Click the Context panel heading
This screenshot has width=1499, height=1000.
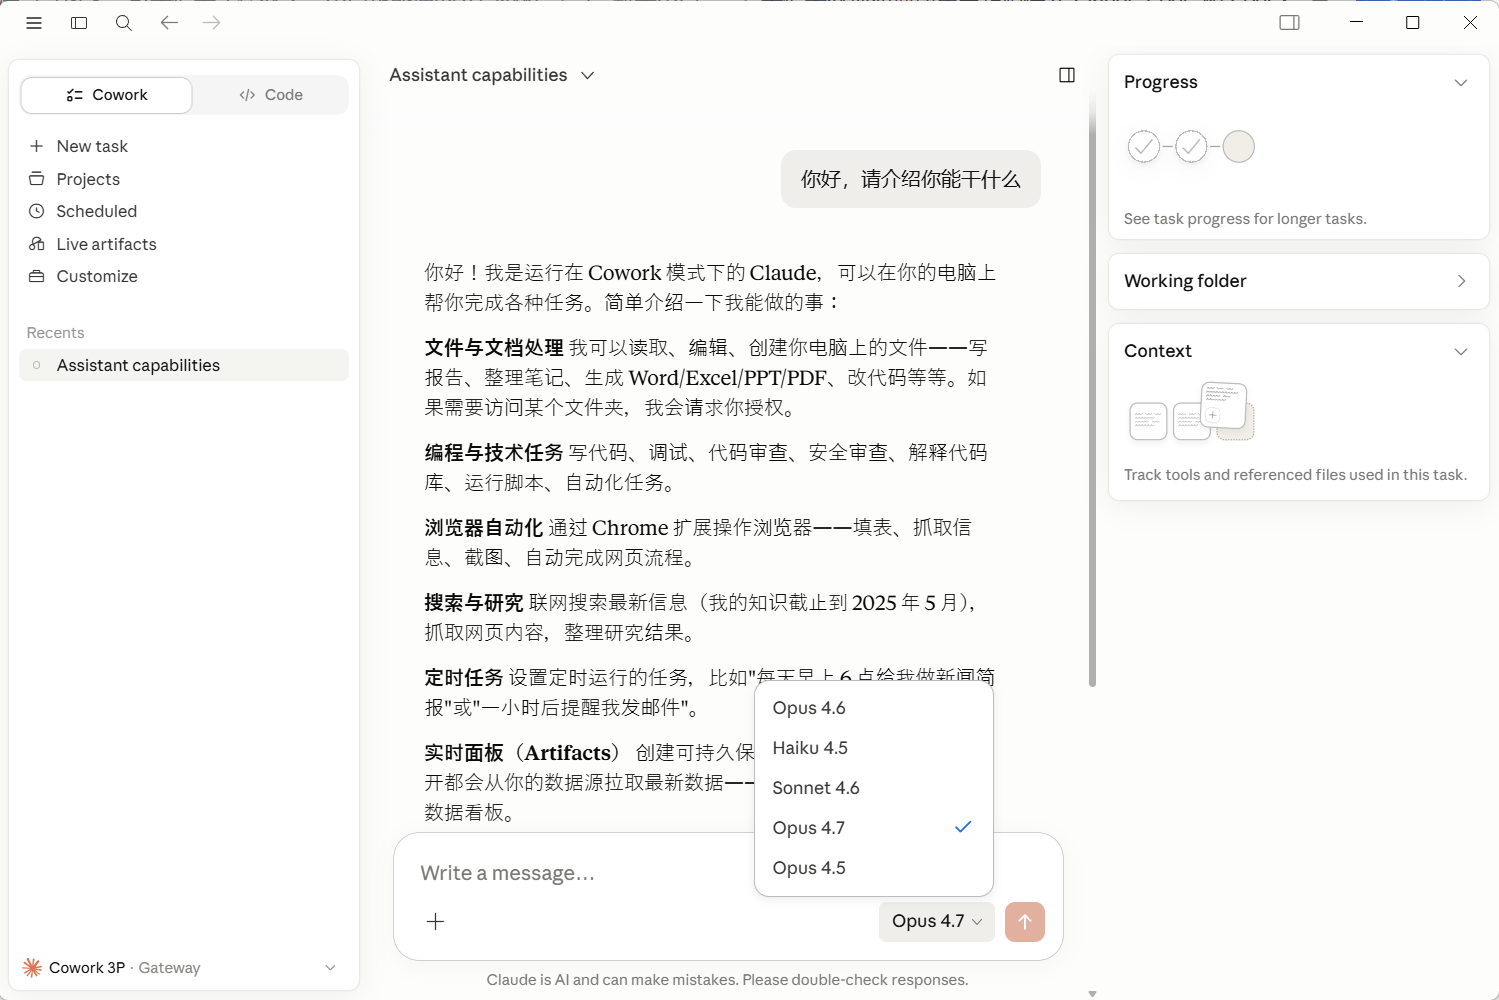pyautogui.click(x=1158, y=351)
